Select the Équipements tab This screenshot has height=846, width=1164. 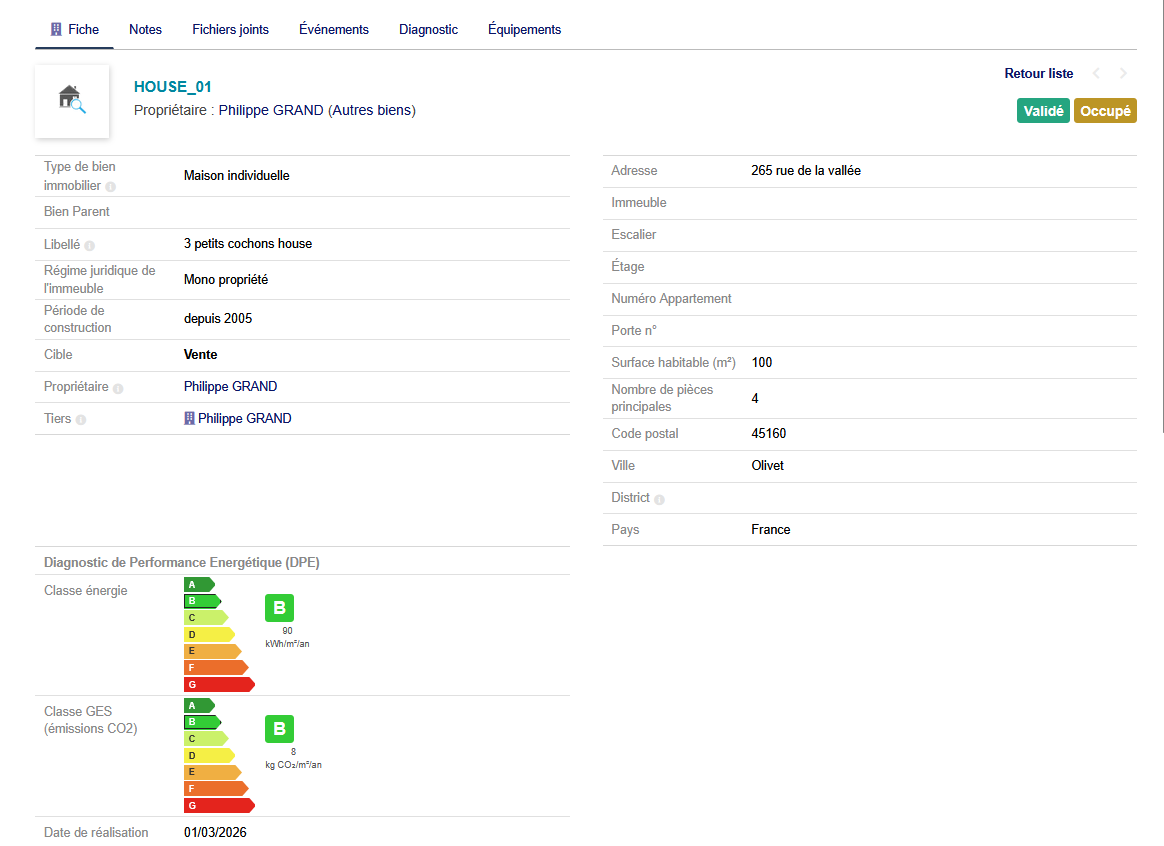(x=524, y=30)
